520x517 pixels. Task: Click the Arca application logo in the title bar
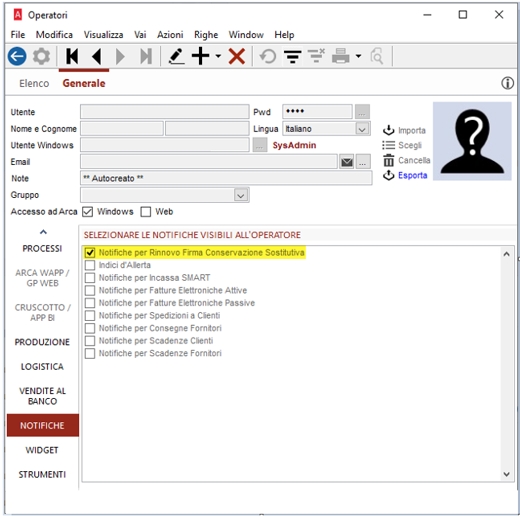point(17,15)
